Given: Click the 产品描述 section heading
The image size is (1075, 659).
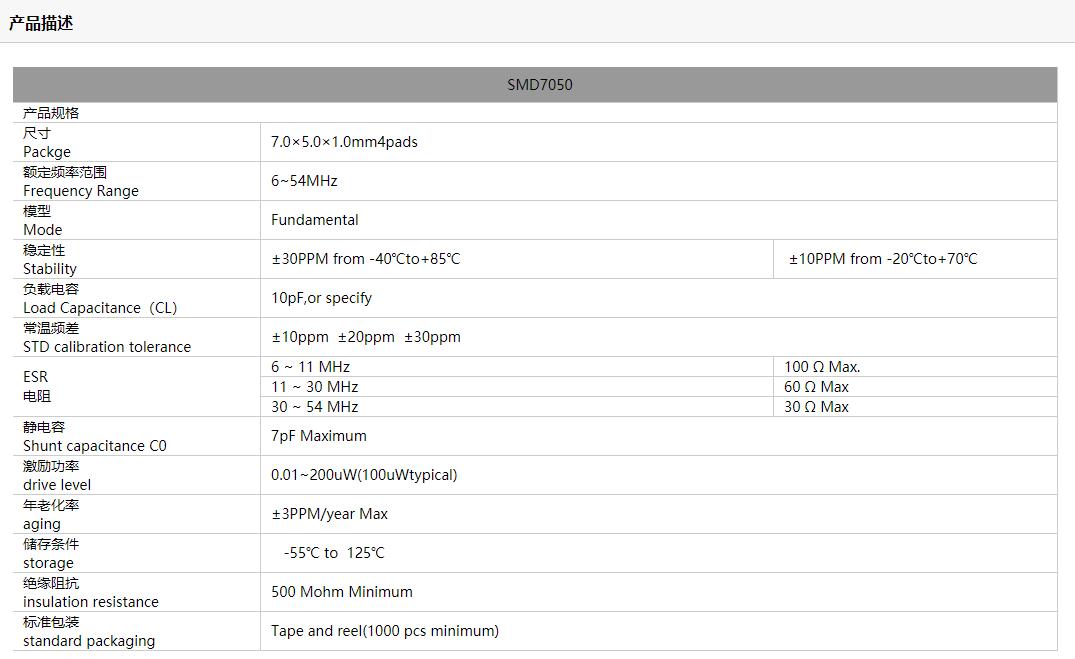Looking at the screenshot, I should (41, 23).
